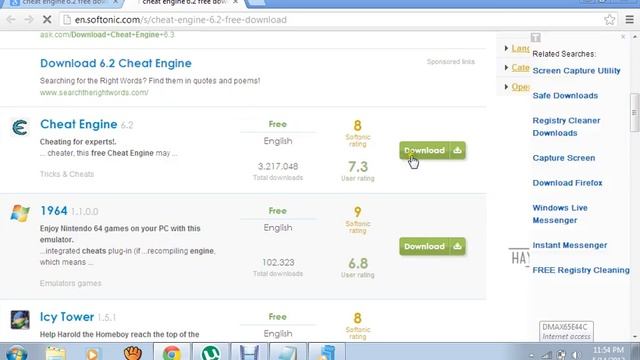Open uTorrent from the taskbar
Image resolution: width=640 pixels, height=360 pixels.
pos(211,353)
